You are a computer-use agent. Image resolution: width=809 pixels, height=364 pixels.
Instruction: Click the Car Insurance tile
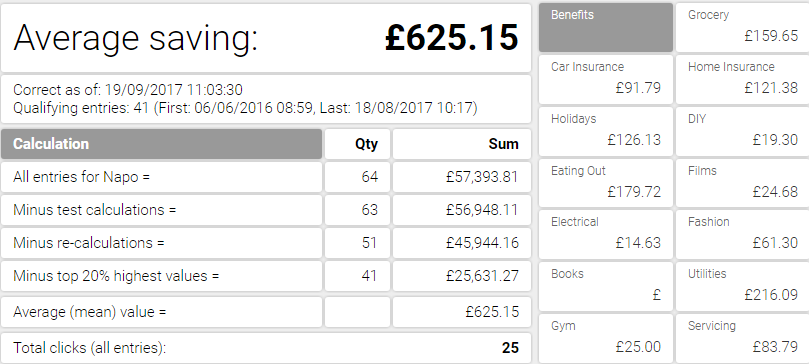pos(606,79)
